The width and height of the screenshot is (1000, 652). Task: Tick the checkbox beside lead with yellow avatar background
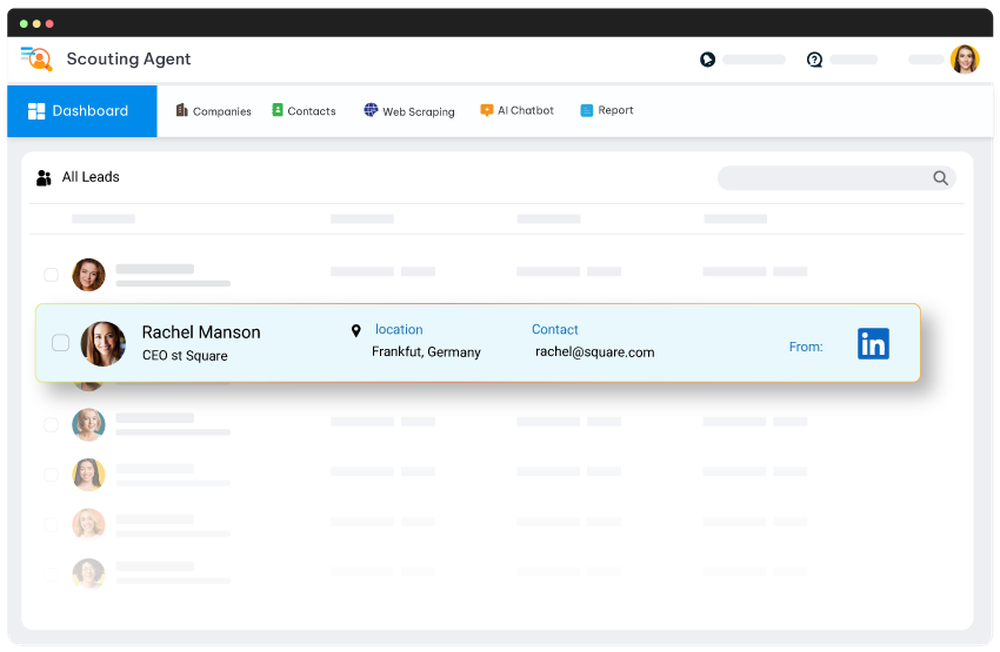pos(51,475)
